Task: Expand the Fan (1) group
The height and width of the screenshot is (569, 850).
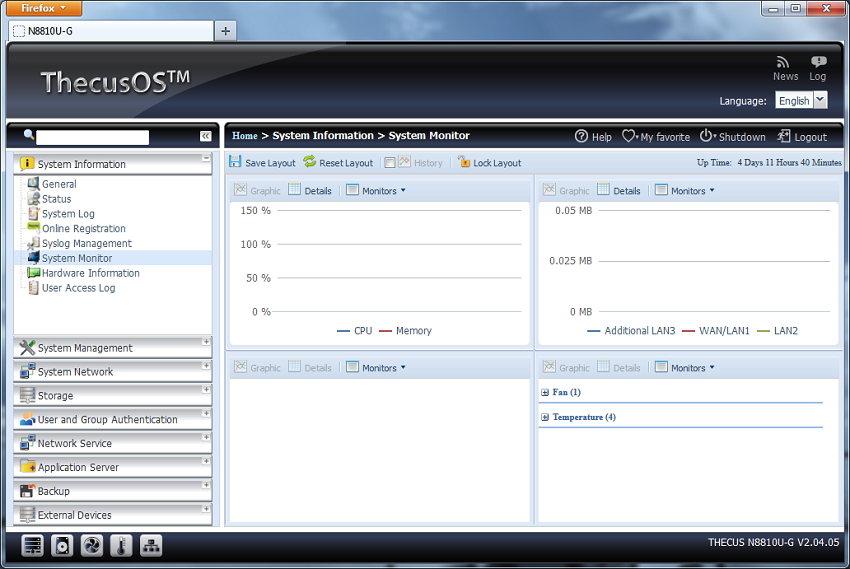Action: [x=545, y=392]
